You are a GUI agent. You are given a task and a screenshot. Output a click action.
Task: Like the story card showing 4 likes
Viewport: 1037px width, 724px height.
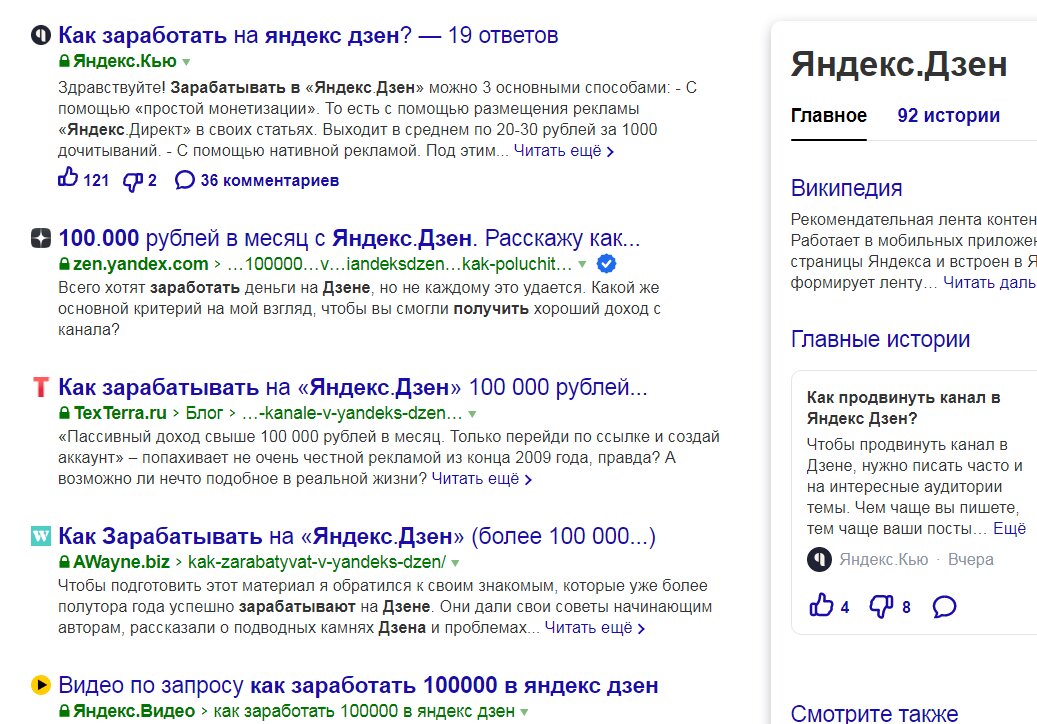click(x=821, y=605)
